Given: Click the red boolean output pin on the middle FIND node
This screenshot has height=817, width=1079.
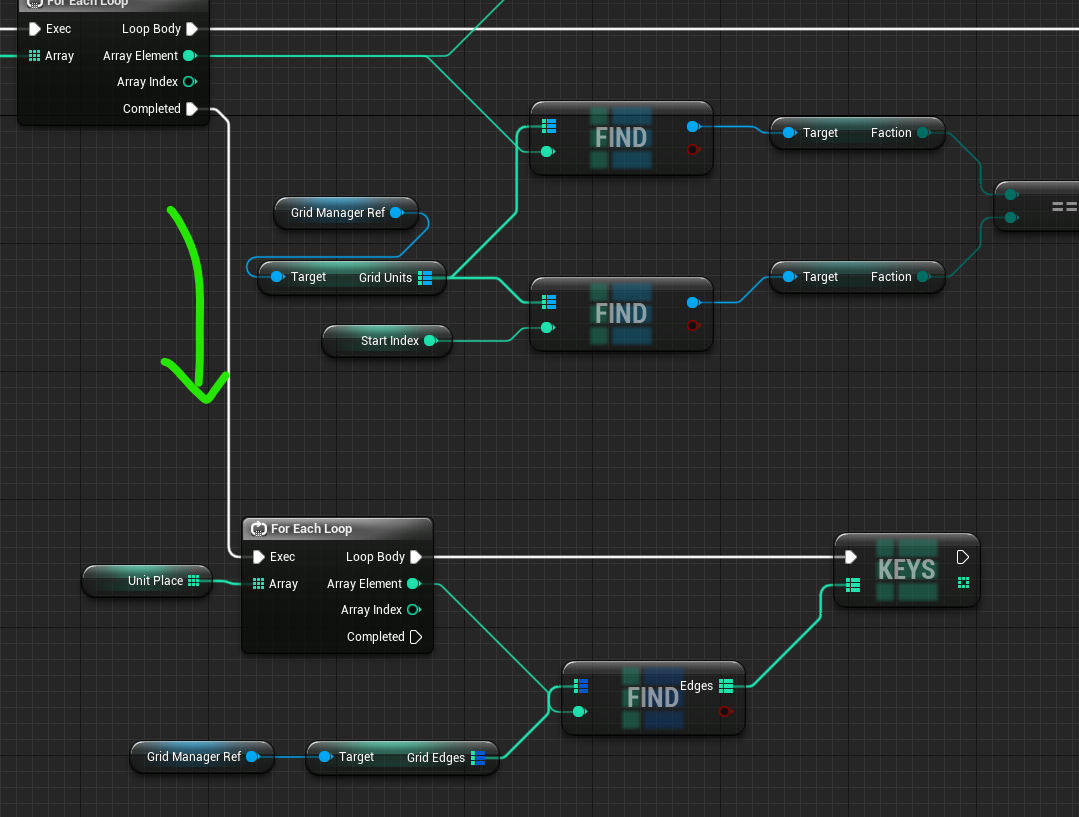Looking at the screenshot, I should 693,326.
